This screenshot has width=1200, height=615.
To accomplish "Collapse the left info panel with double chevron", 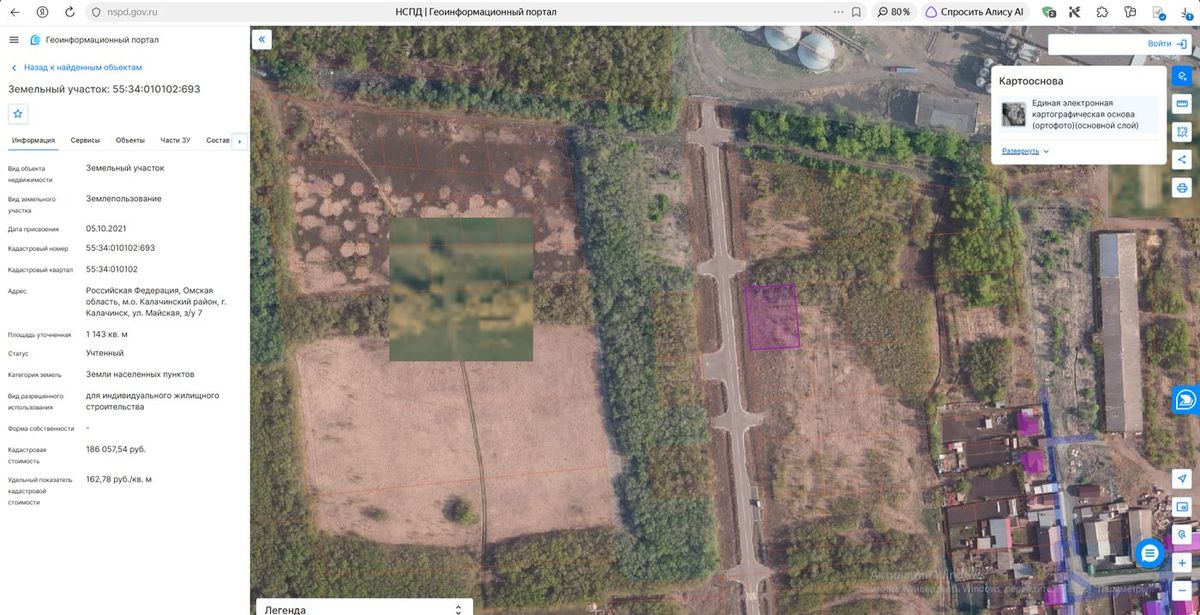I will tap(262, 40).
